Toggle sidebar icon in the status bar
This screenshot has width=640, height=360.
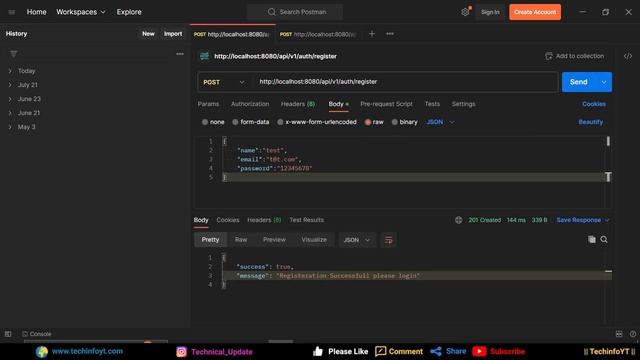click(8, 334)
